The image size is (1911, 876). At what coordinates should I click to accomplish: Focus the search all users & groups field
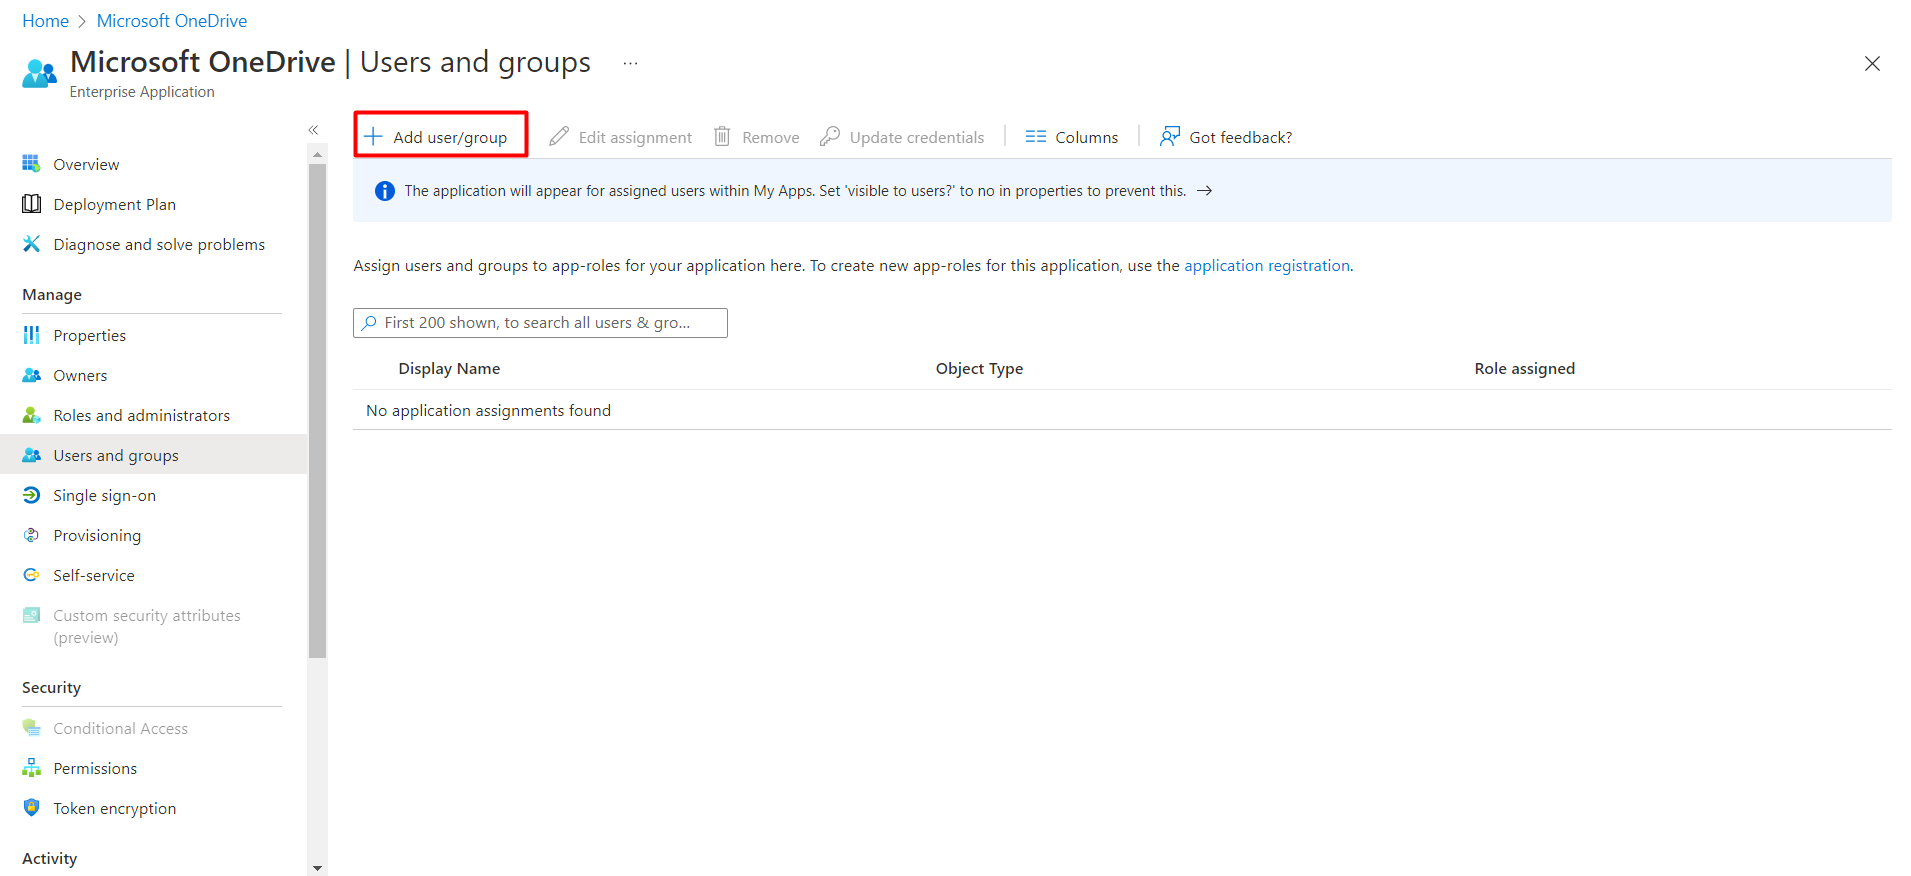[x=540, y=323]
